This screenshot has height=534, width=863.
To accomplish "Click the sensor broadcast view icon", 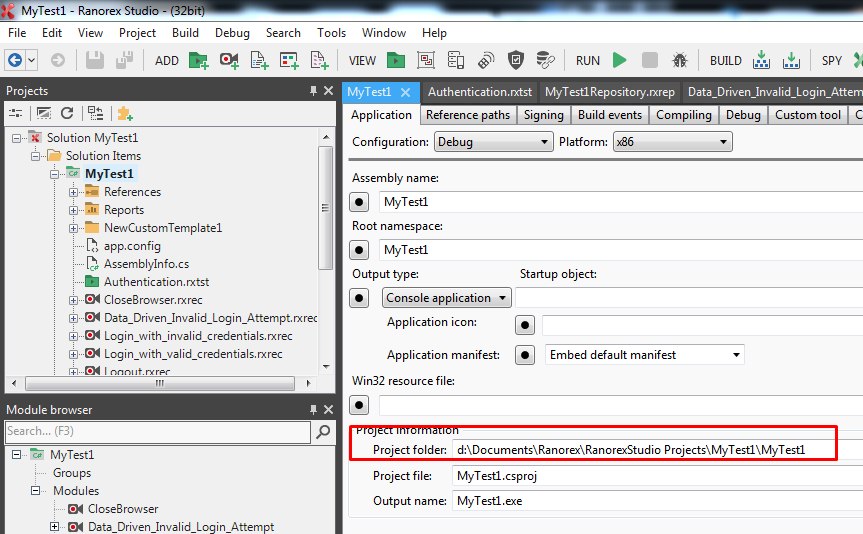I will click(x=486, y=60).
